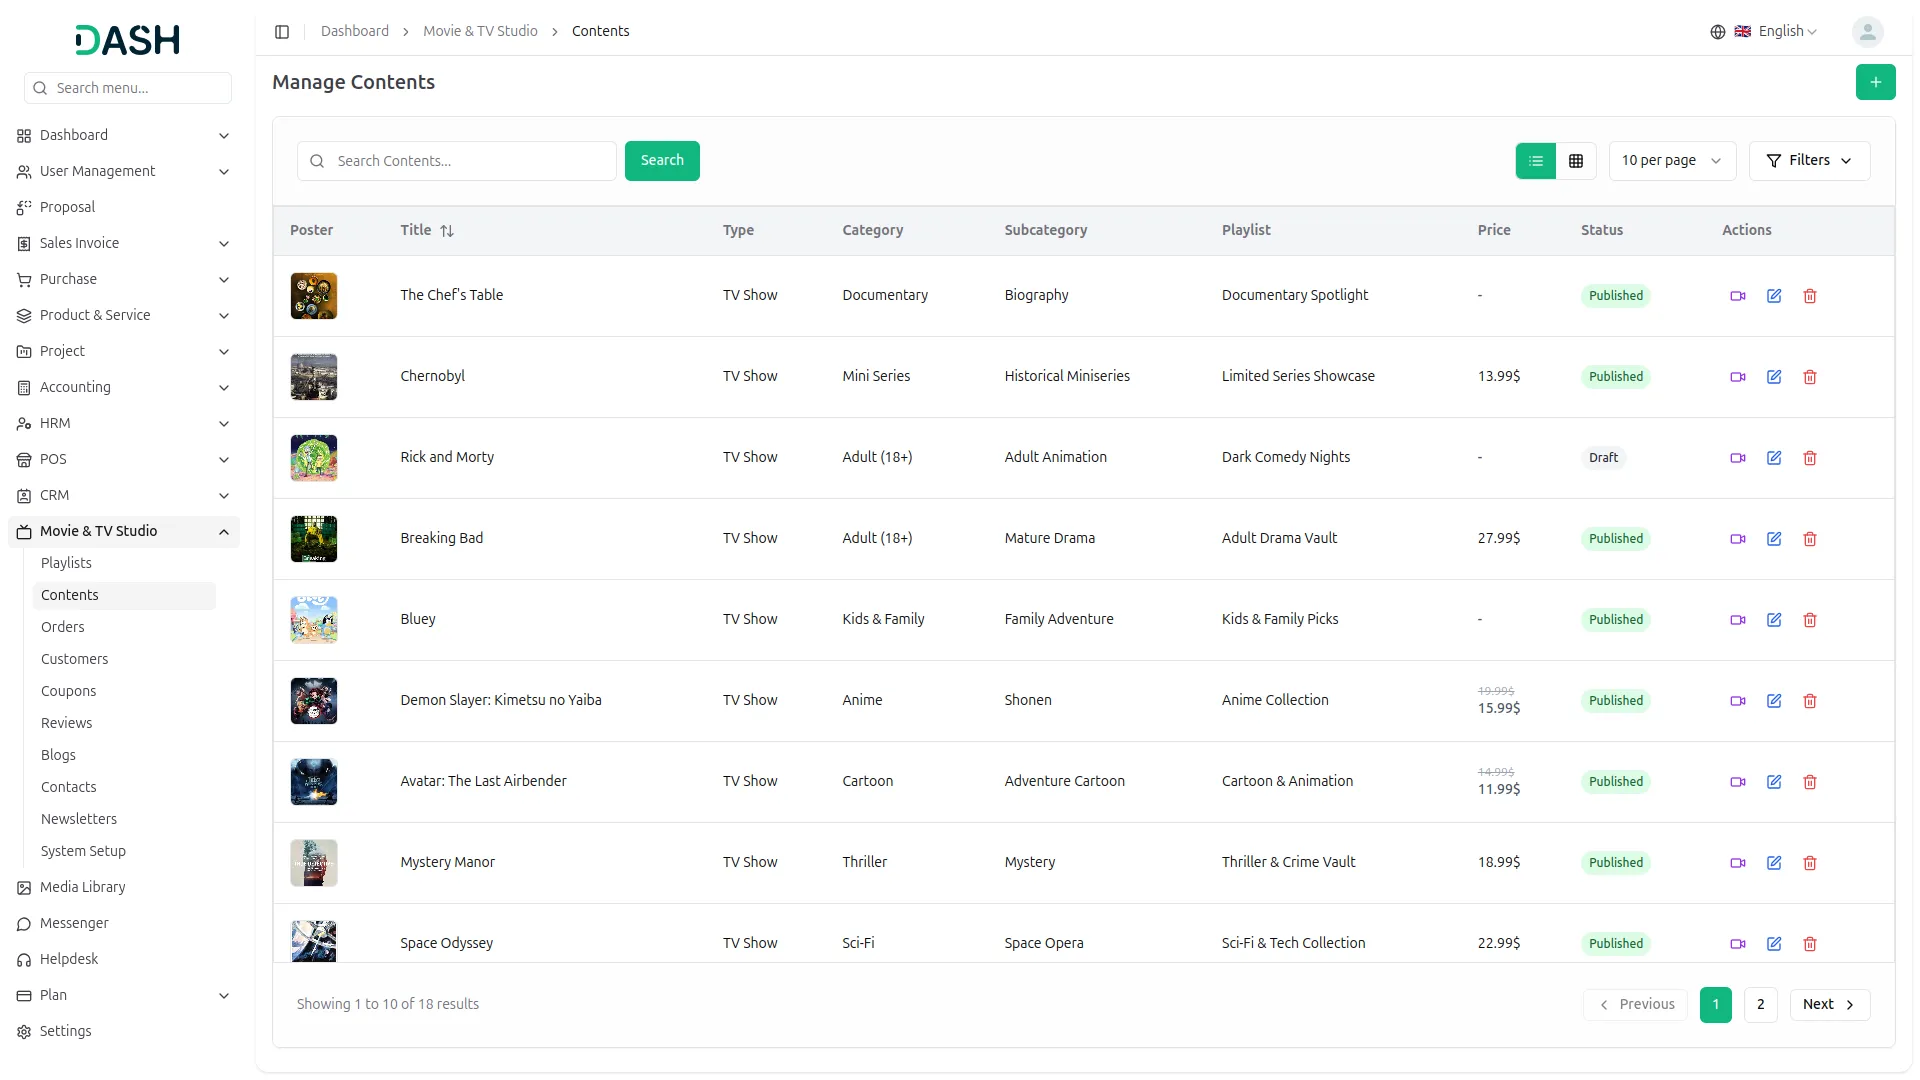Screen dimensions: 1920x1080
Task: Click the Dashboard breadcrumb link
Action: 355,32
